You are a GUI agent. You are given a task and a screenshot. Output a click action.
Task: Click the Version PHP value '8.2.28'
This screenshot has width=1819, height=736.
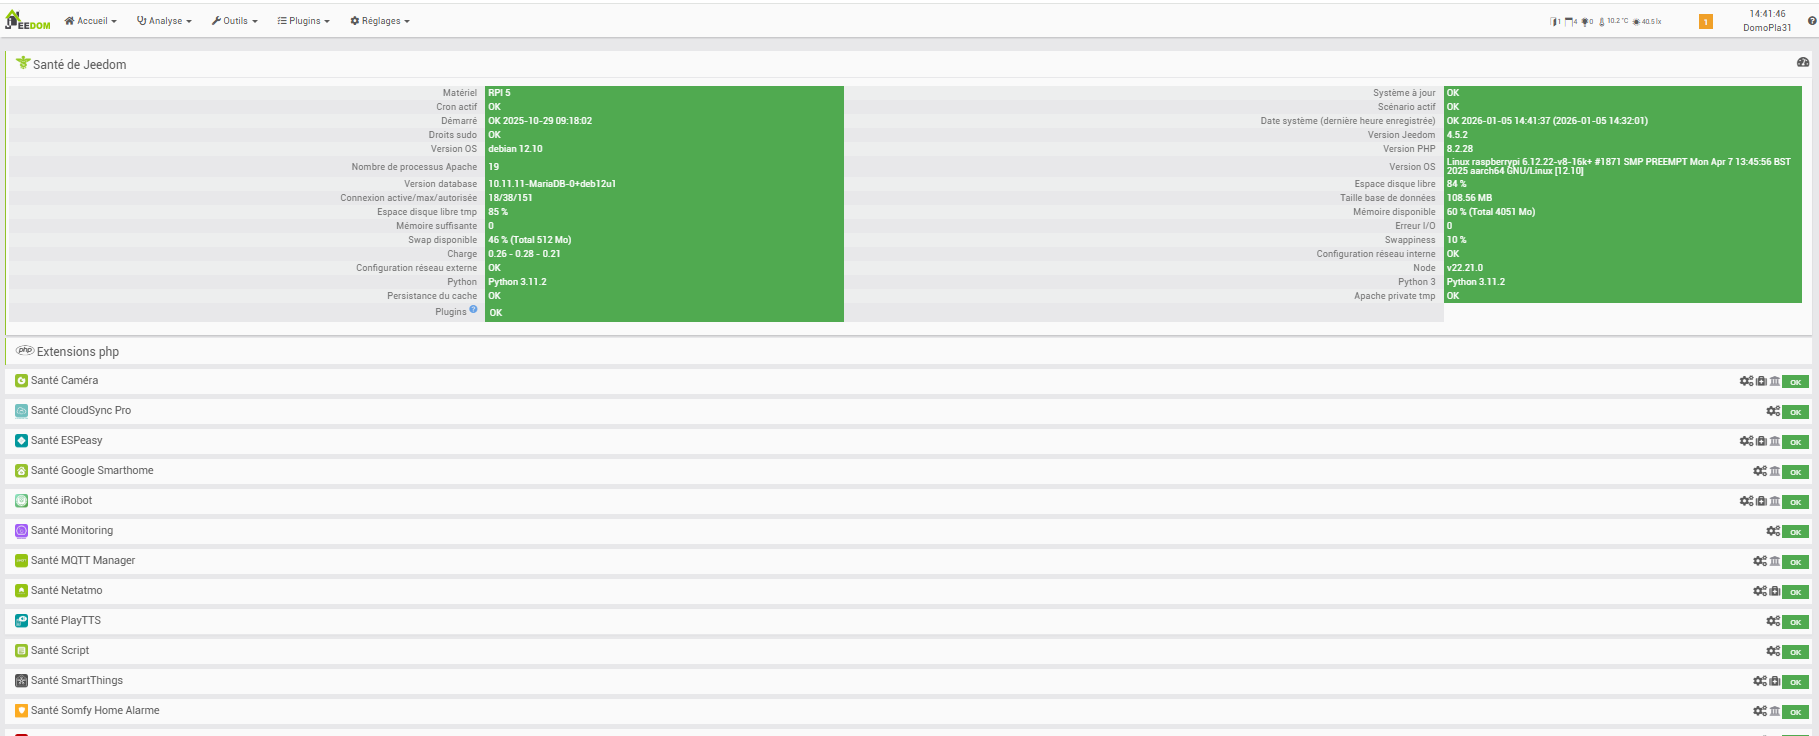click(1460, 149)
